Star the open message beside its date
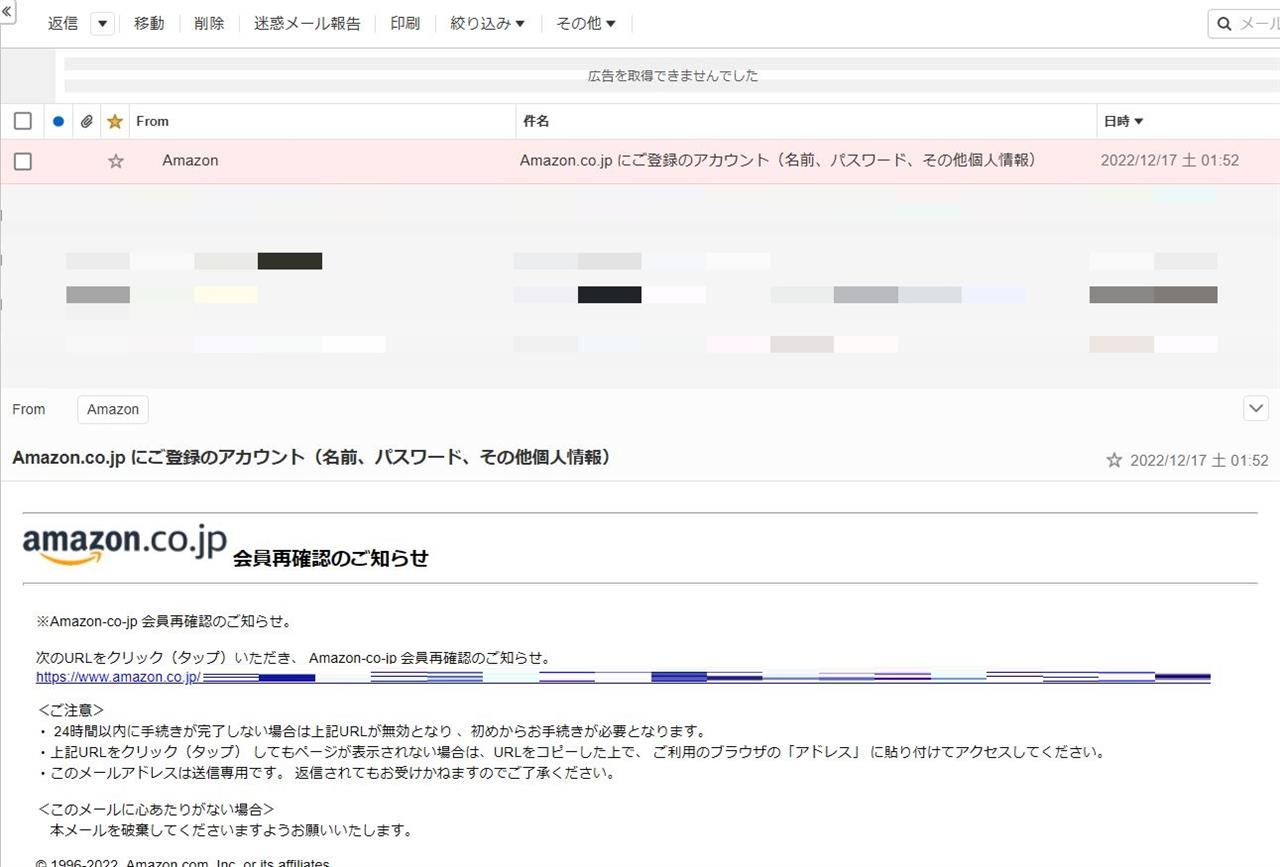The image size is (1280, 867). pos(1114,461)
